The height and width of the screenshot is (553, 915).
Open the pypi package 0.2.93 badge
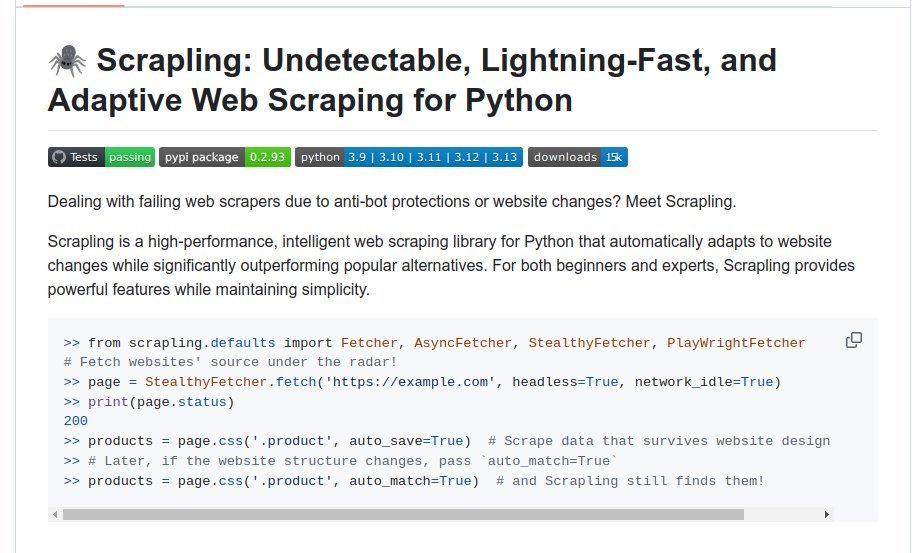[225, 157]
